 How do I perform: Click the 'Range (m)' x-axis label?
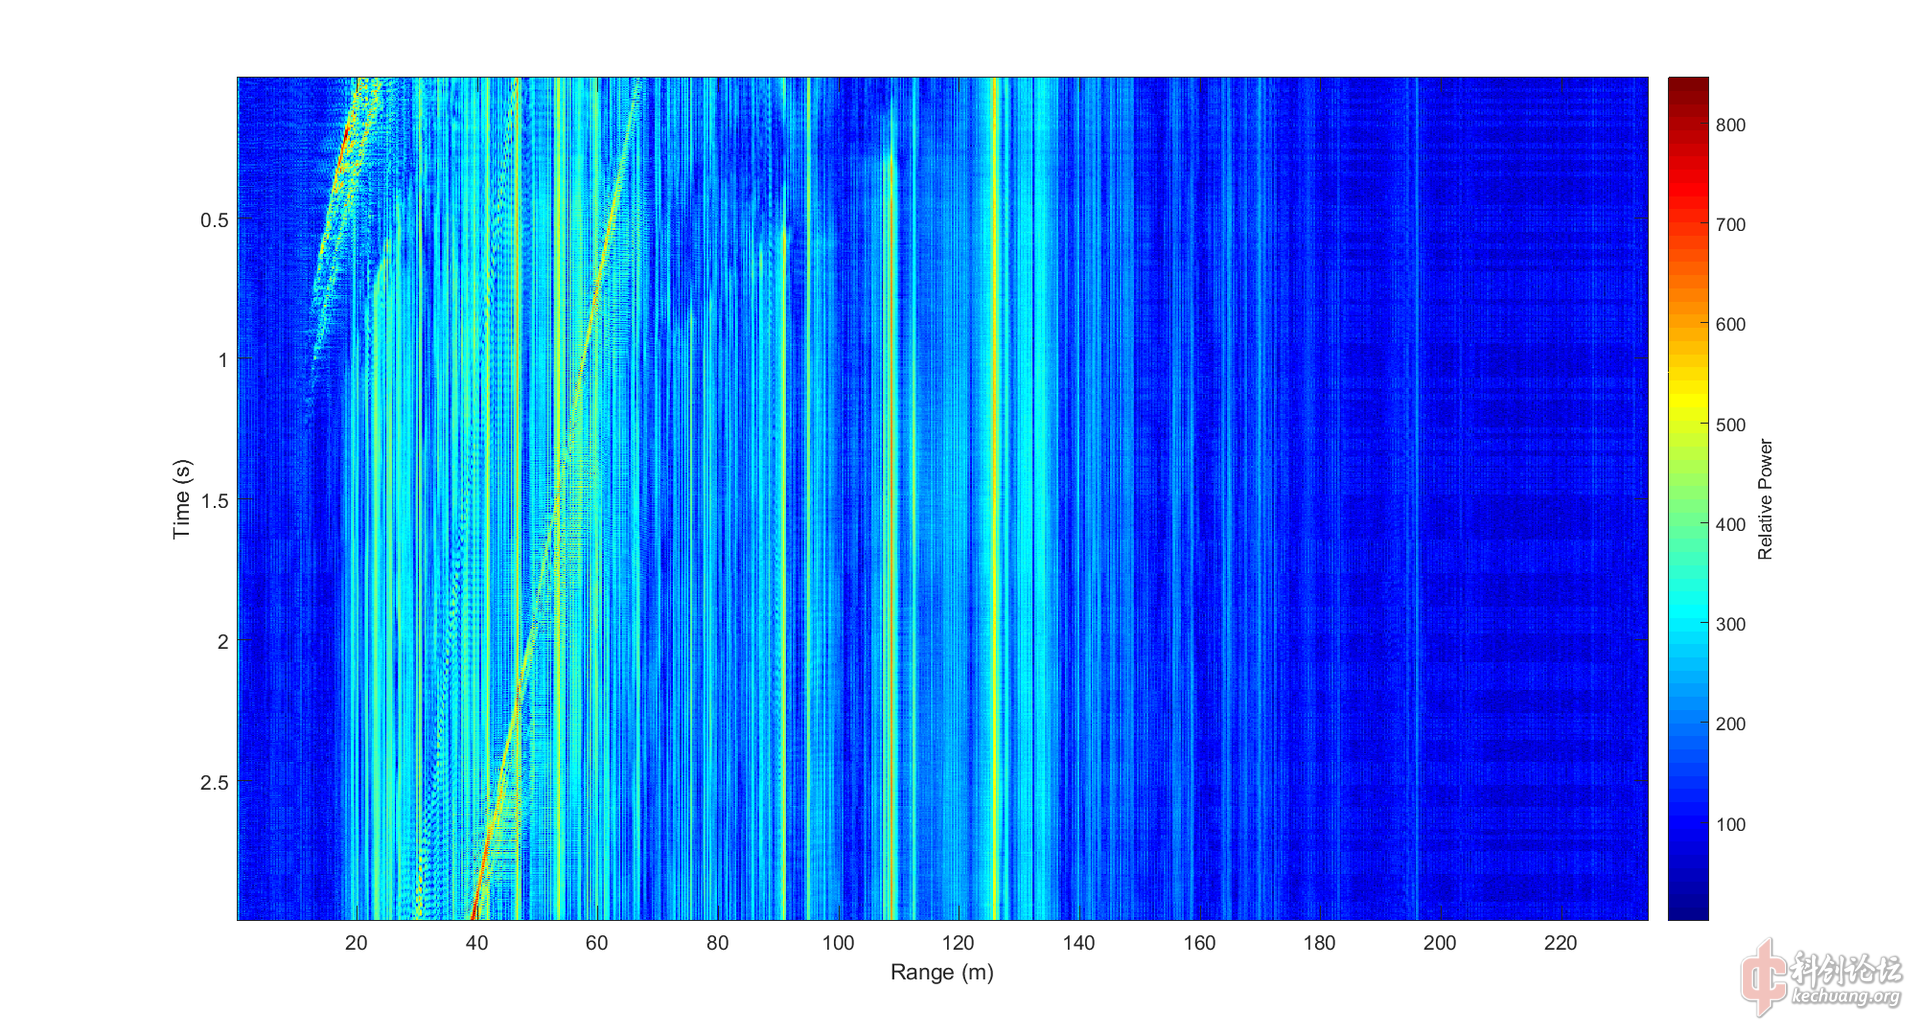[941, 972]
